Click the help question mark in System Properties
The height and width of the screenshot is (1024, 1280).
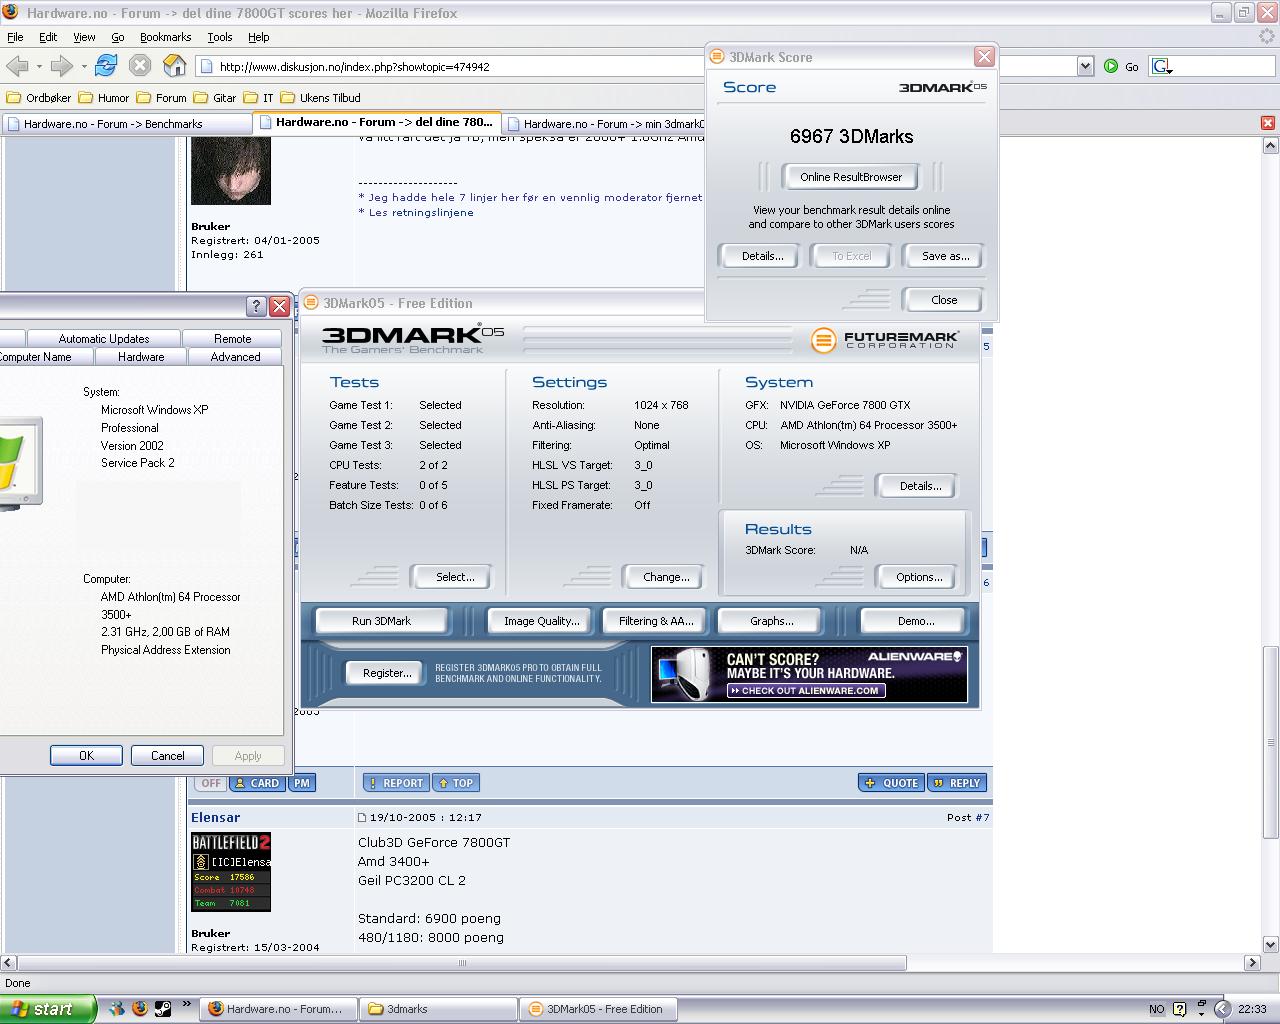256,306
